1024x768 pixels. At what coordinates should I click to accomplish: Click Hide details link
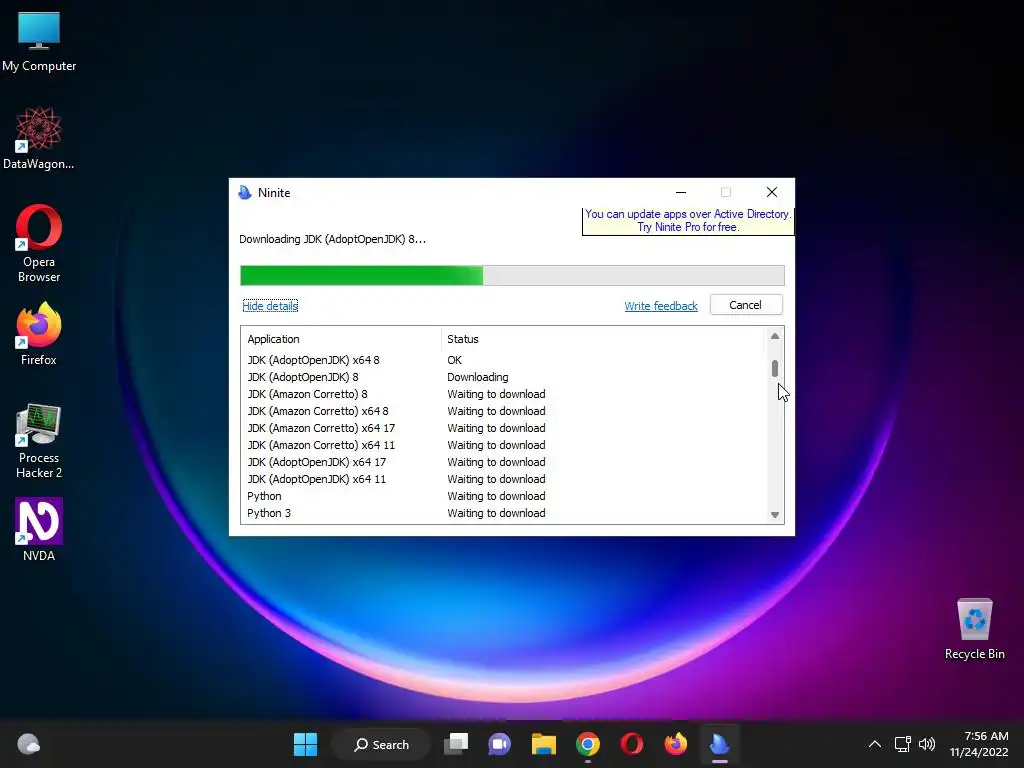coord(270,306)
